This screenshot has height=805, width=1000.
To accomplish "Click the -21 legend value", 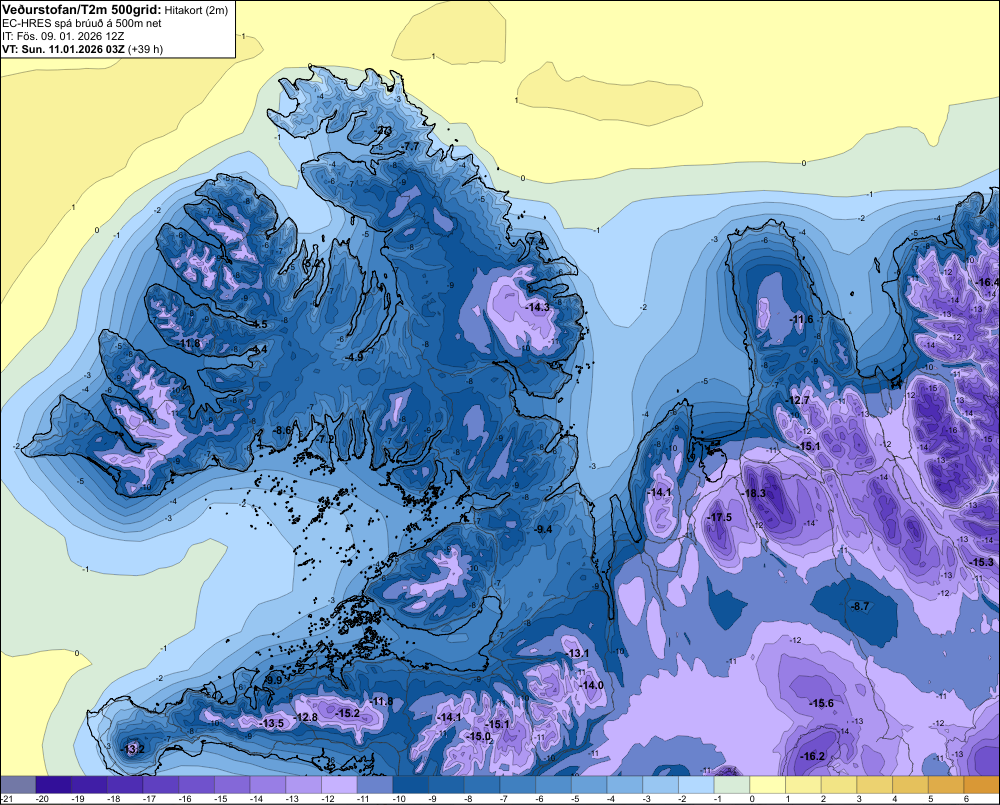I will tap(7, 799).
